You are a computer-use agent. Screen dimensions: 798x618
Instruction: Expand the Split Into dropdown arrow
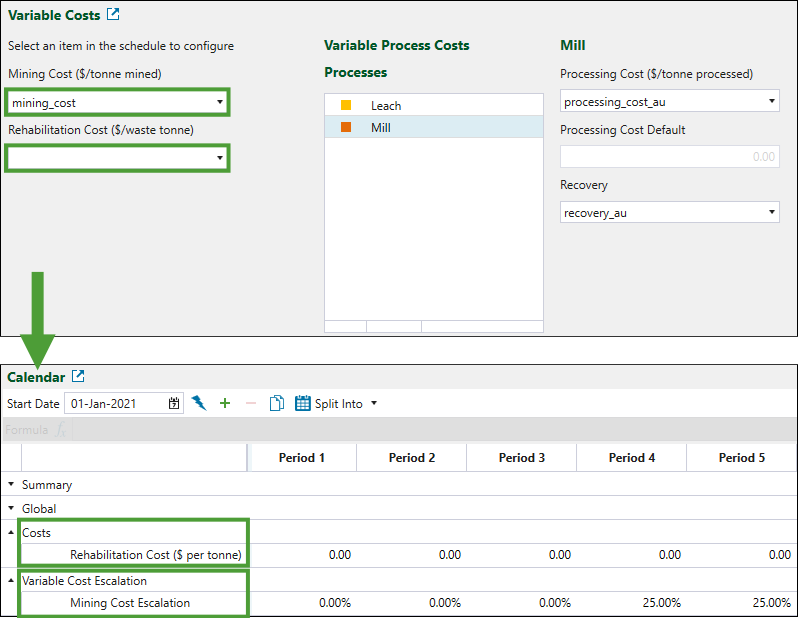coord(374,404)
